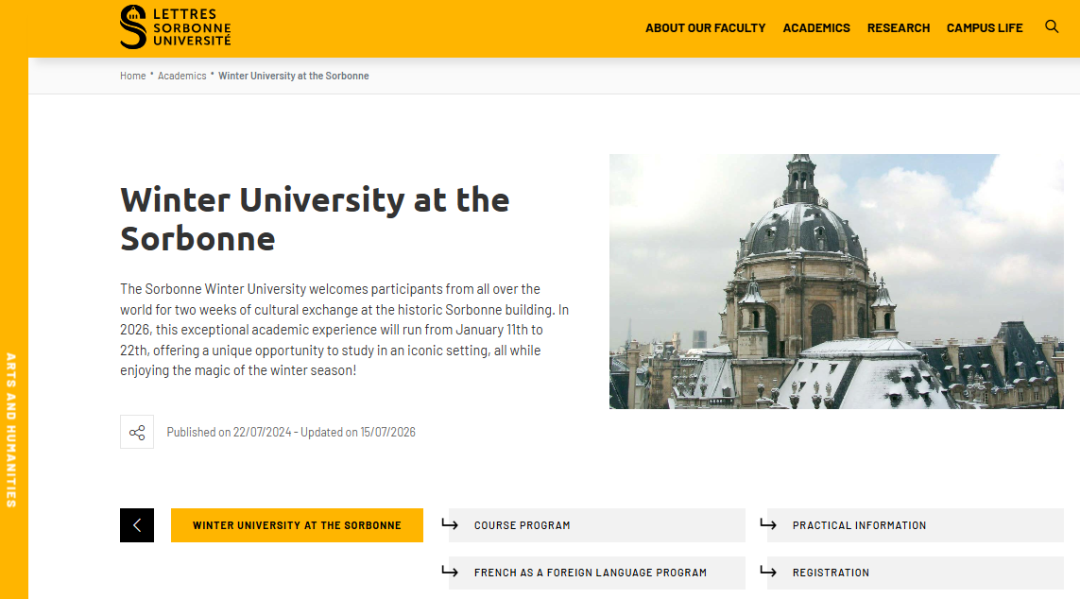
Task: Click the page heading Winter University at the Sorbonne
Action: (315, 219)
